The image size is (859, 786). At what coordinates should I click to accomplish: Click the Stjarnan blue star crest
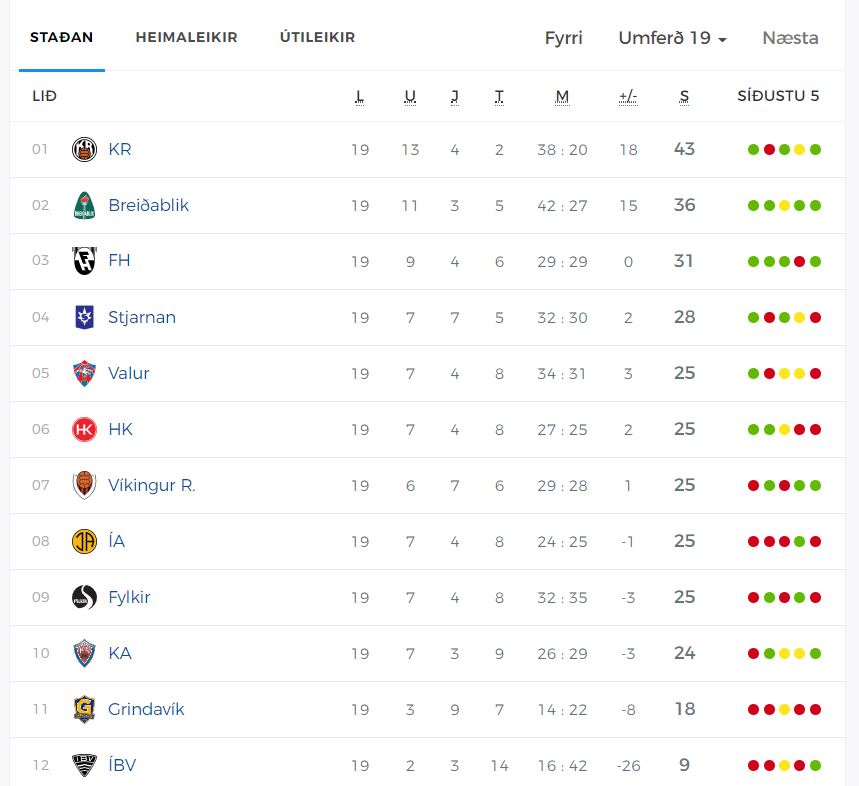tap(84, 317)
